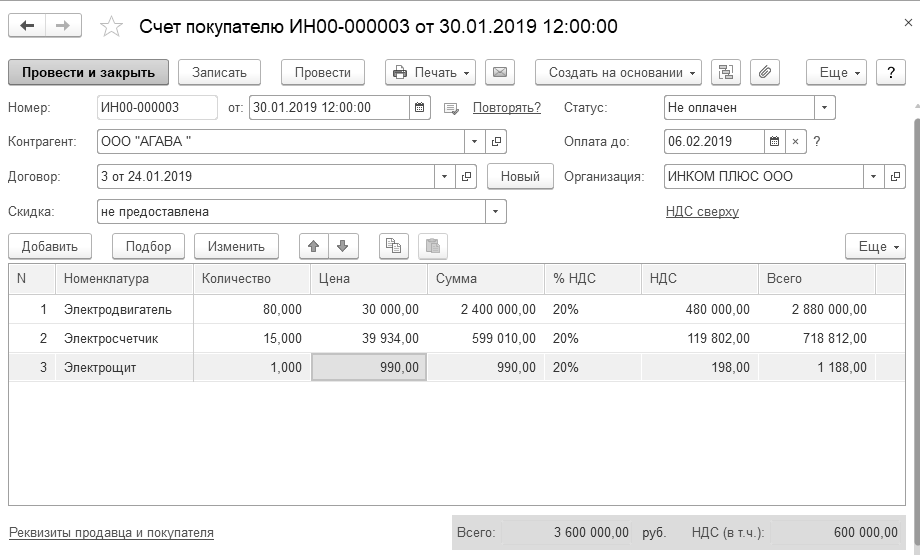Clear the Оплата до date
Screen dimensions: 920x555
[796, 141]
